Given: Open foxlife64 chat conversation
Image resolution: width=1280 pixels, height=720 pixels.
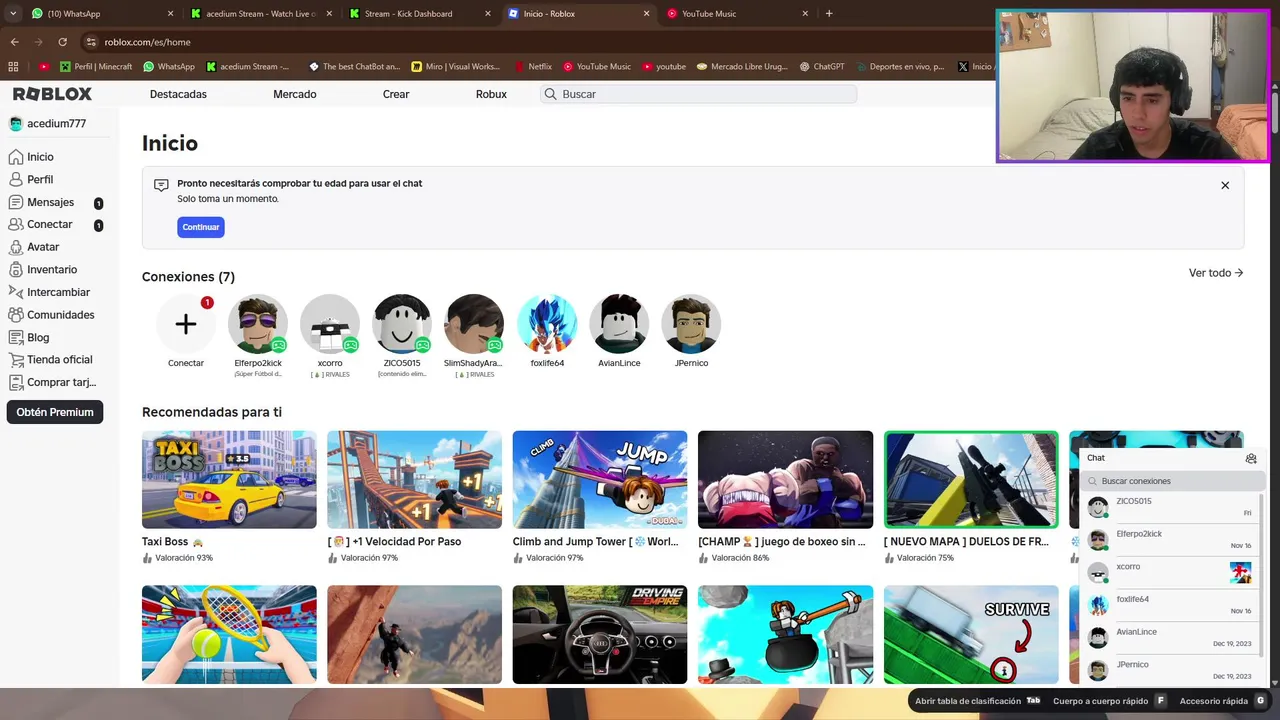Looking at the screenshot, I should click(1170, 605).
